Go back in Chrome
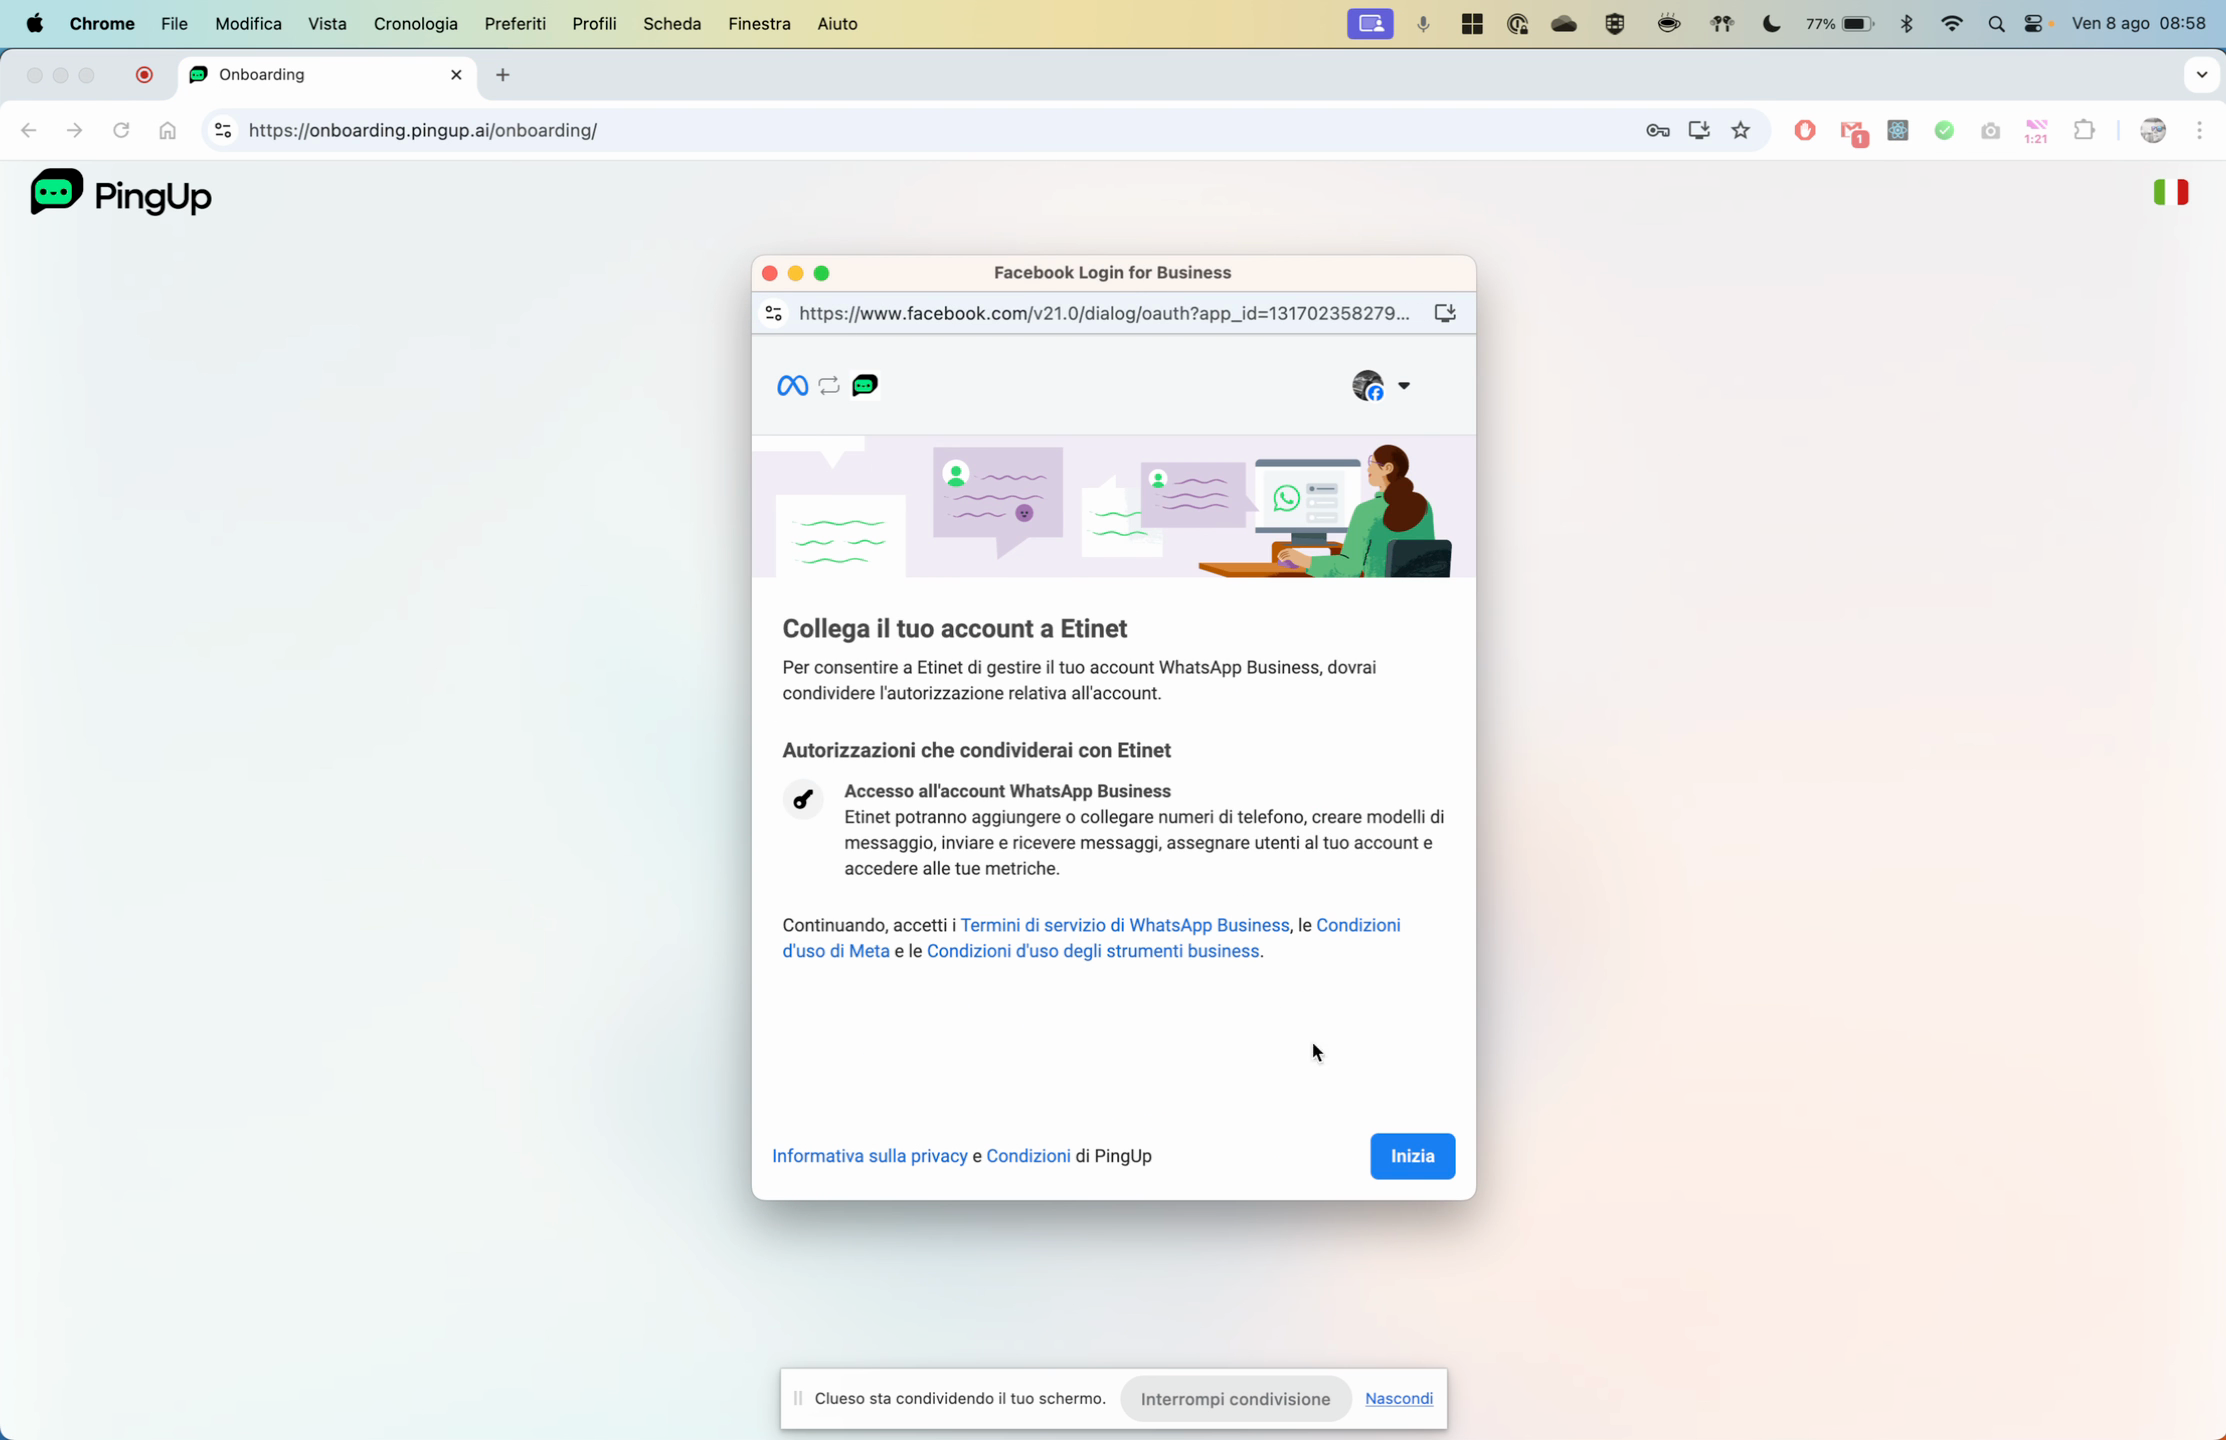The image size is (2226, 1440). tap(28, 130)
